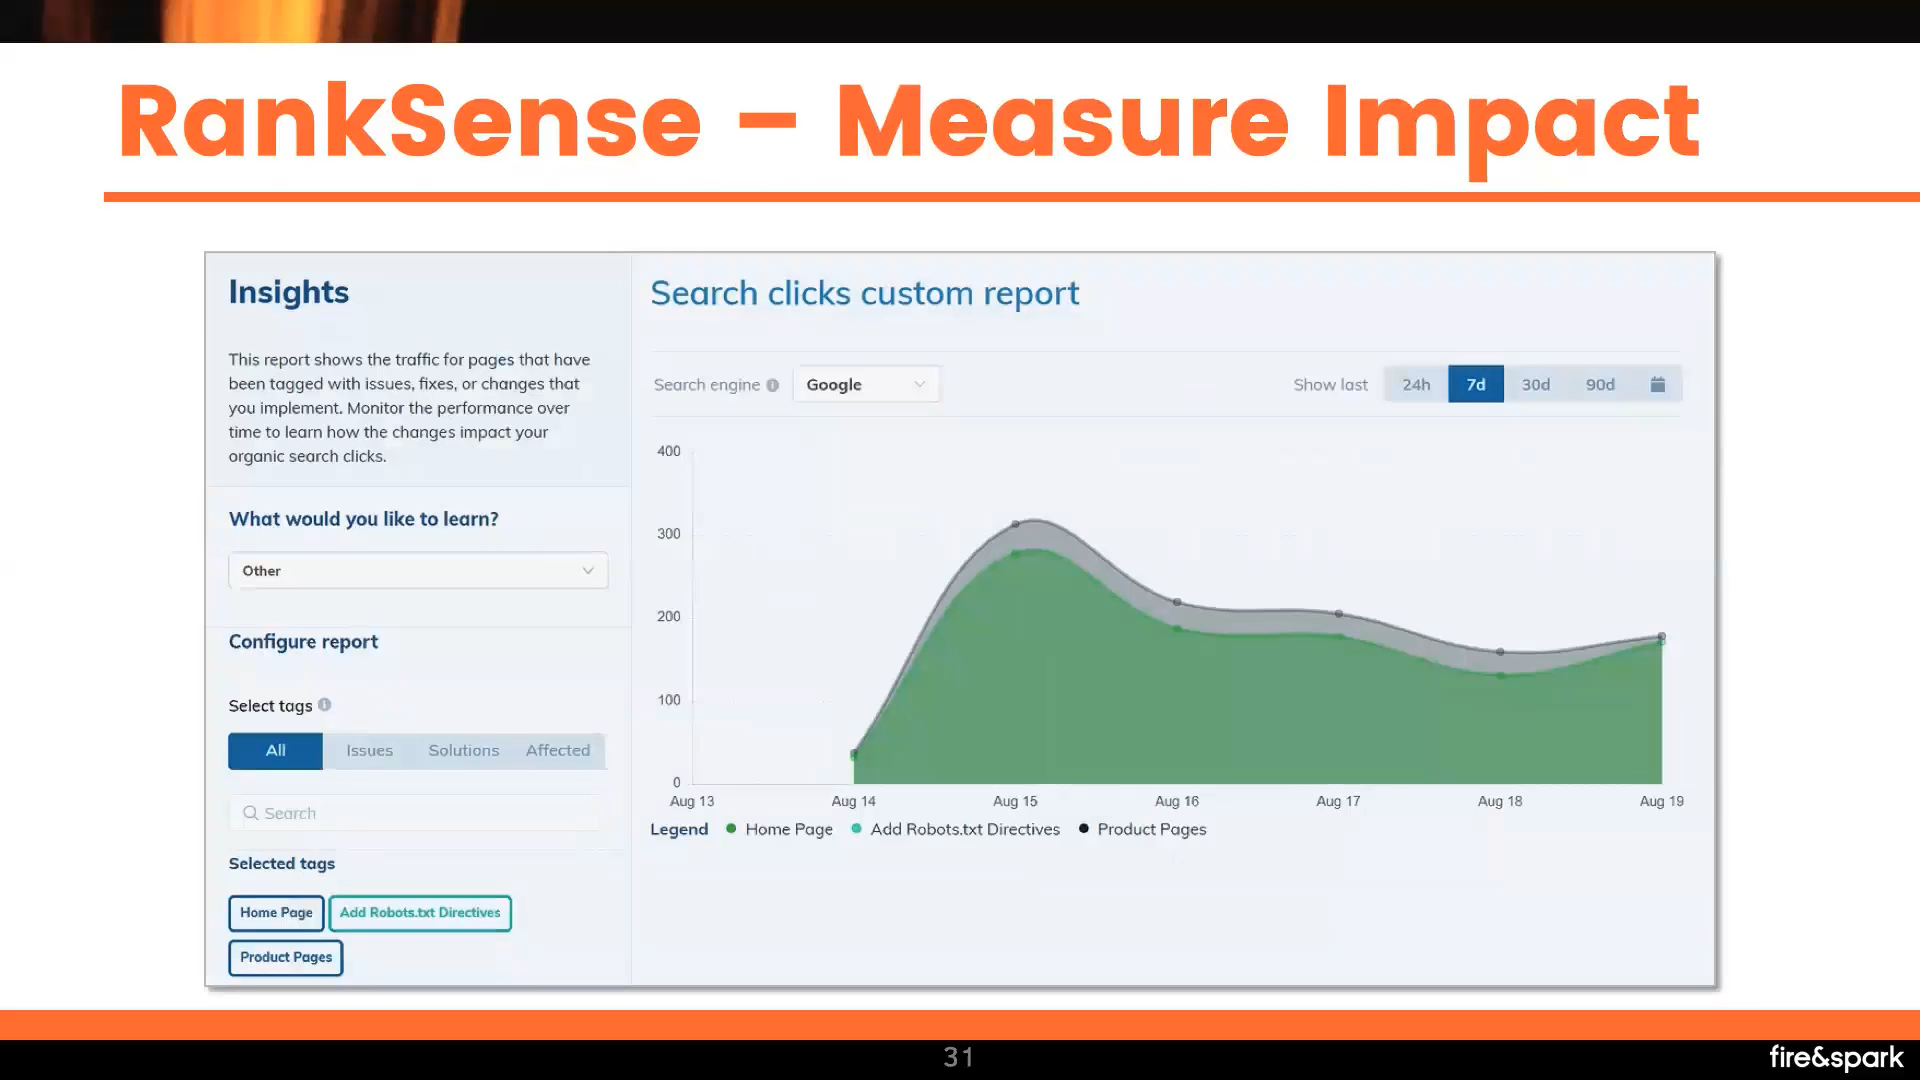Select the 24h time range tab
The width and height of the screenshot is (1920, 1080).
[1416, 384]
